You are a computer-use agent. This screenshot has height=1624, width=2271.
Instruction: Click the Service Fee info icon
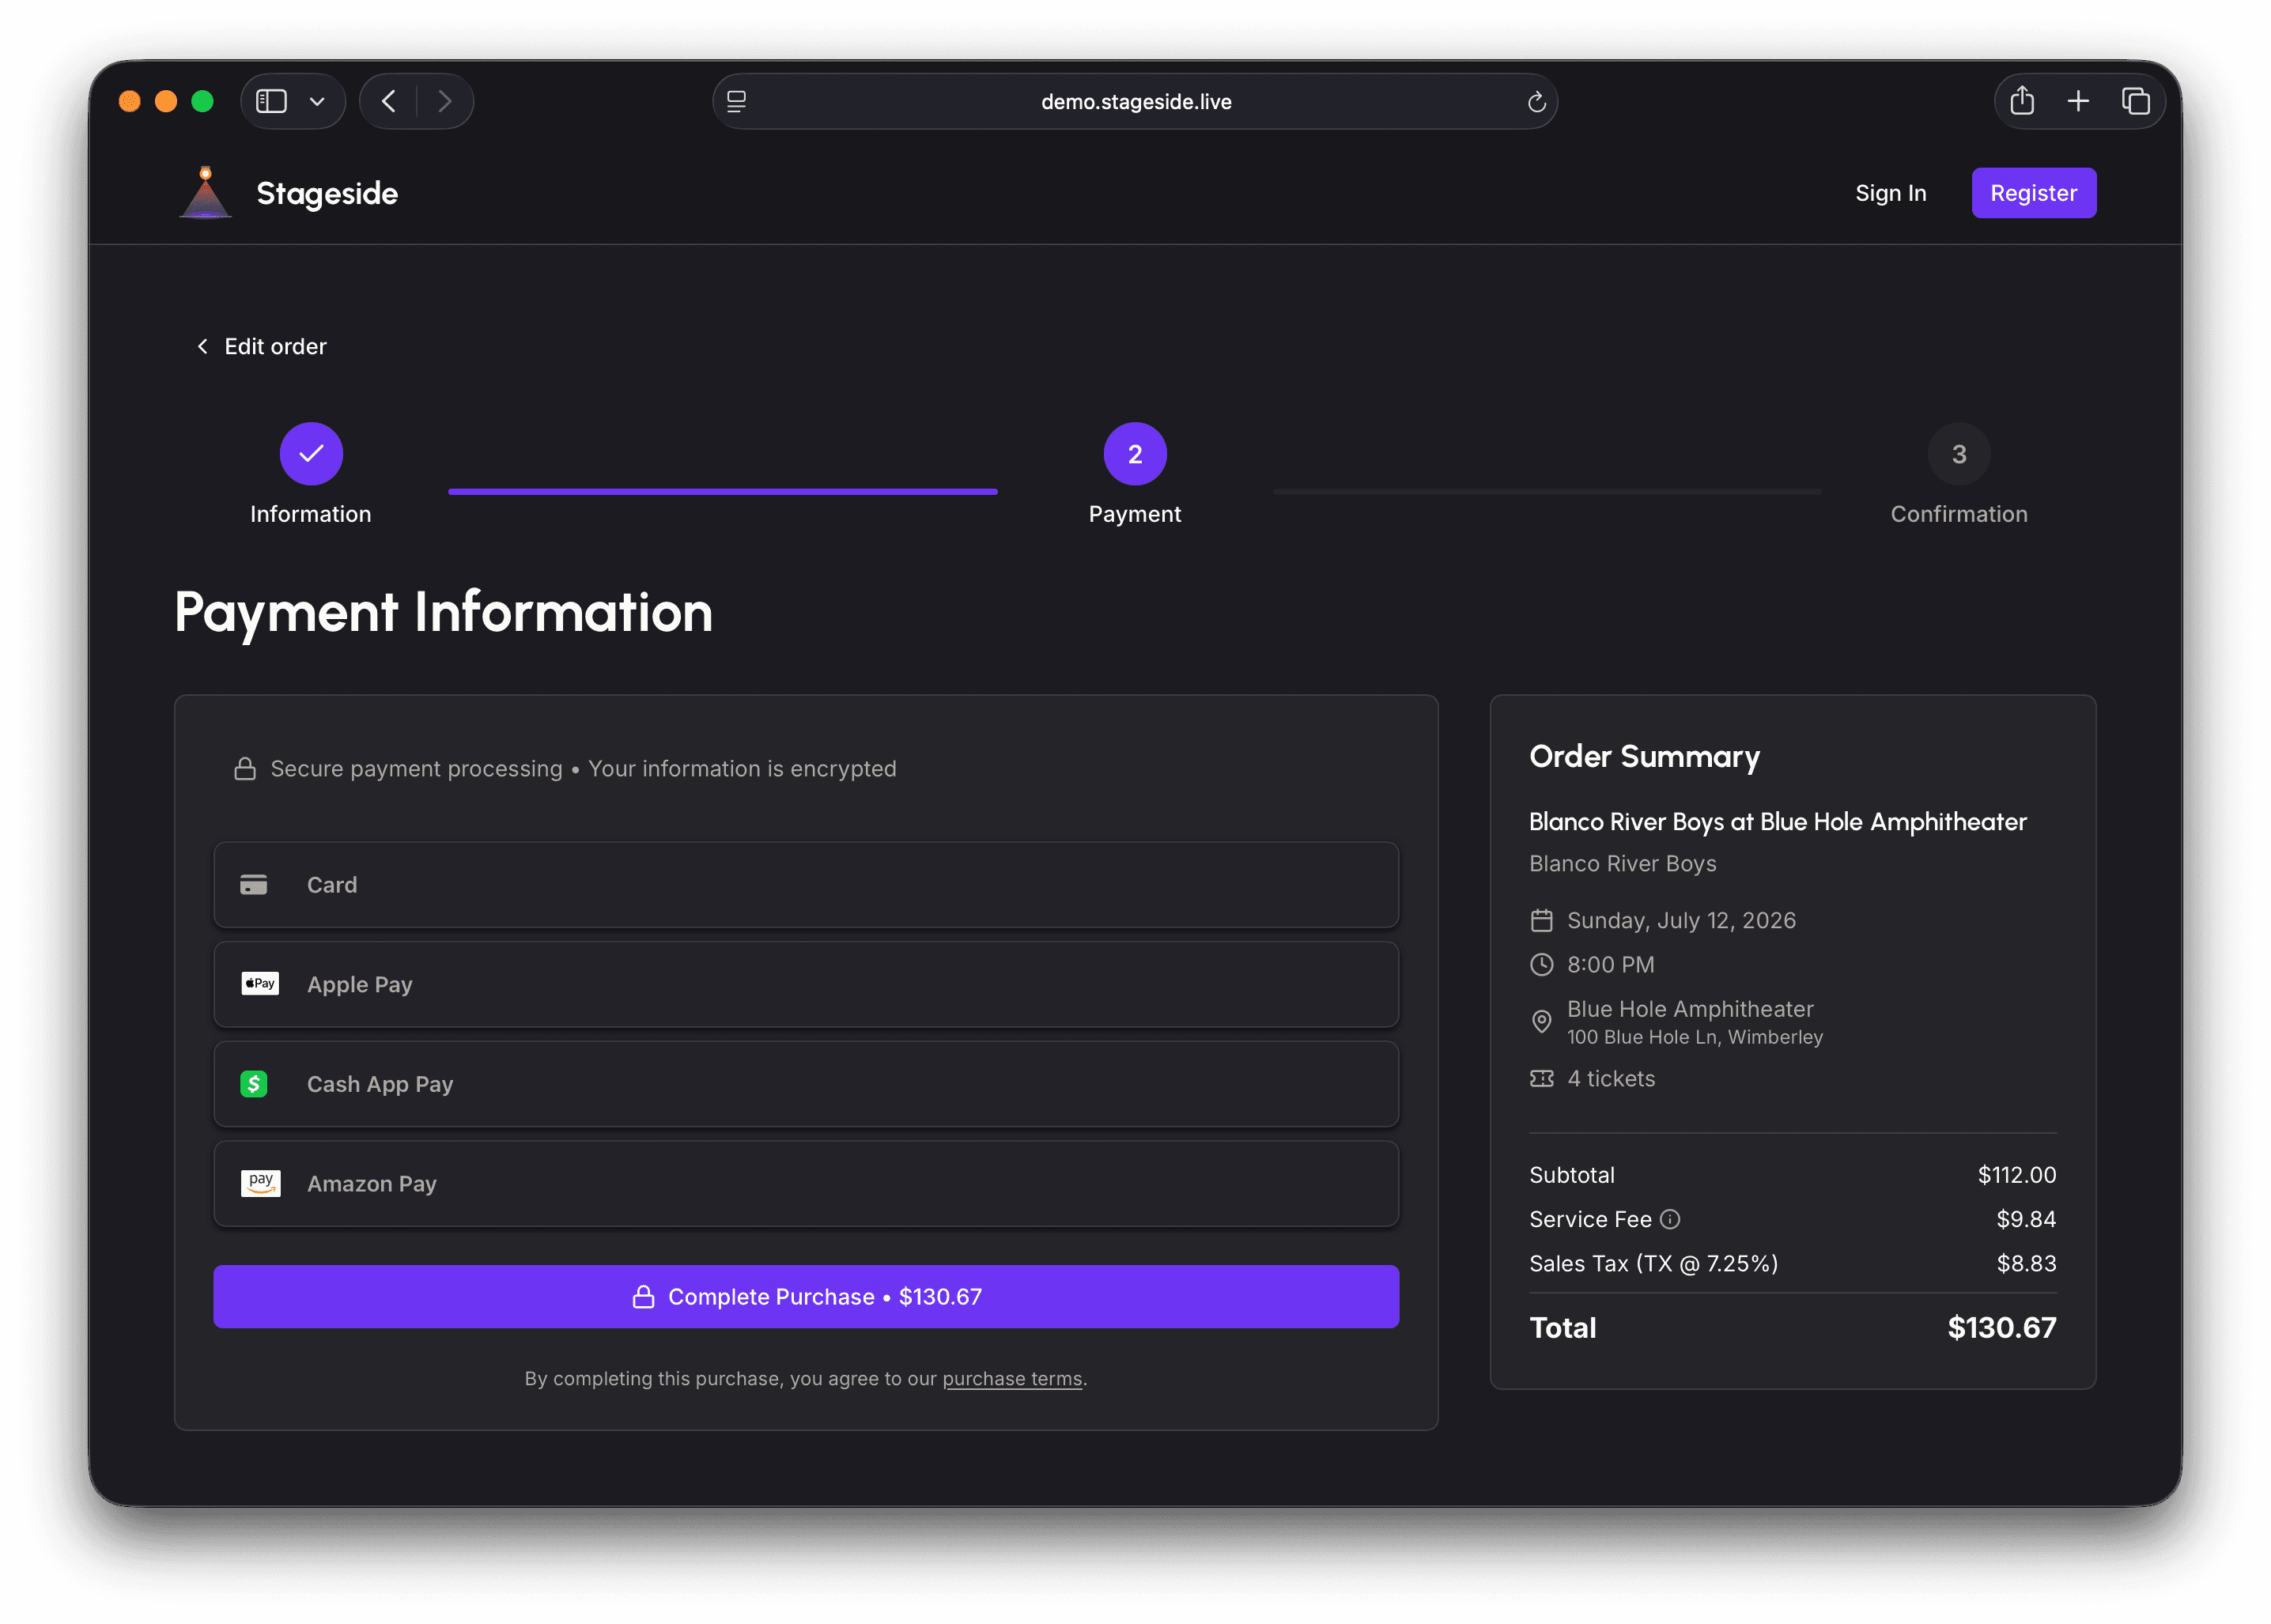(x=1670, y=1219)
